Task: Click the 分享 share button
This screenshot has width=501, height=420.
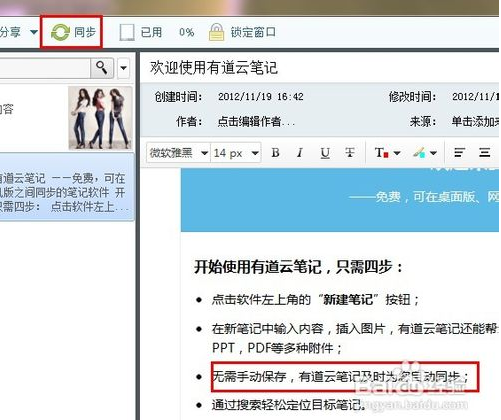Action: point(10,32)
